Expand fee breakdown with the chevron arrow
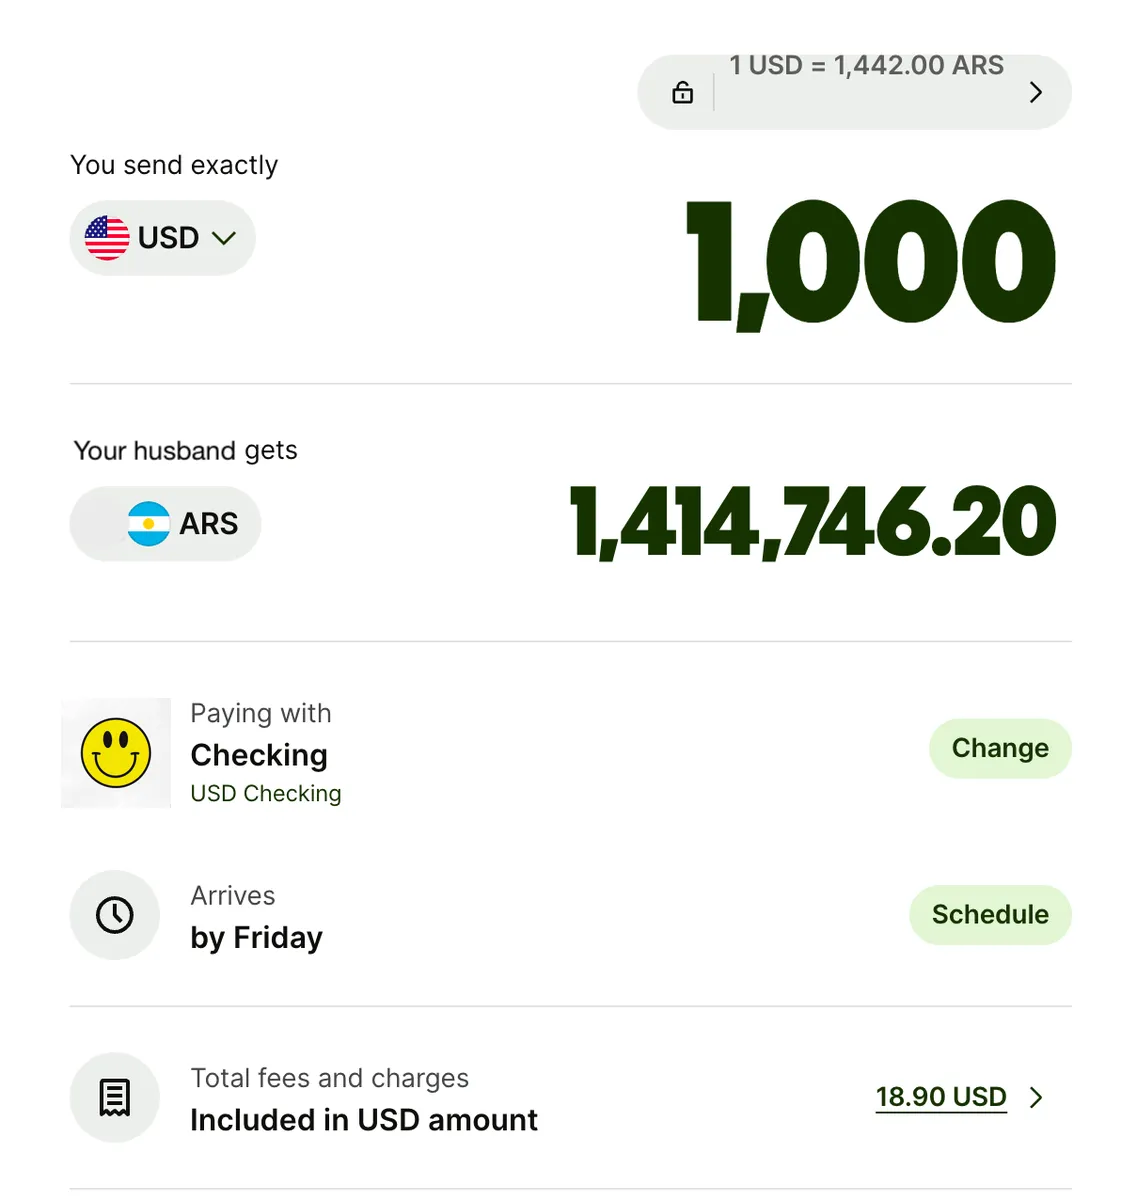The height and width of the screenshot is (1200, 1121). (1036, 1097)
